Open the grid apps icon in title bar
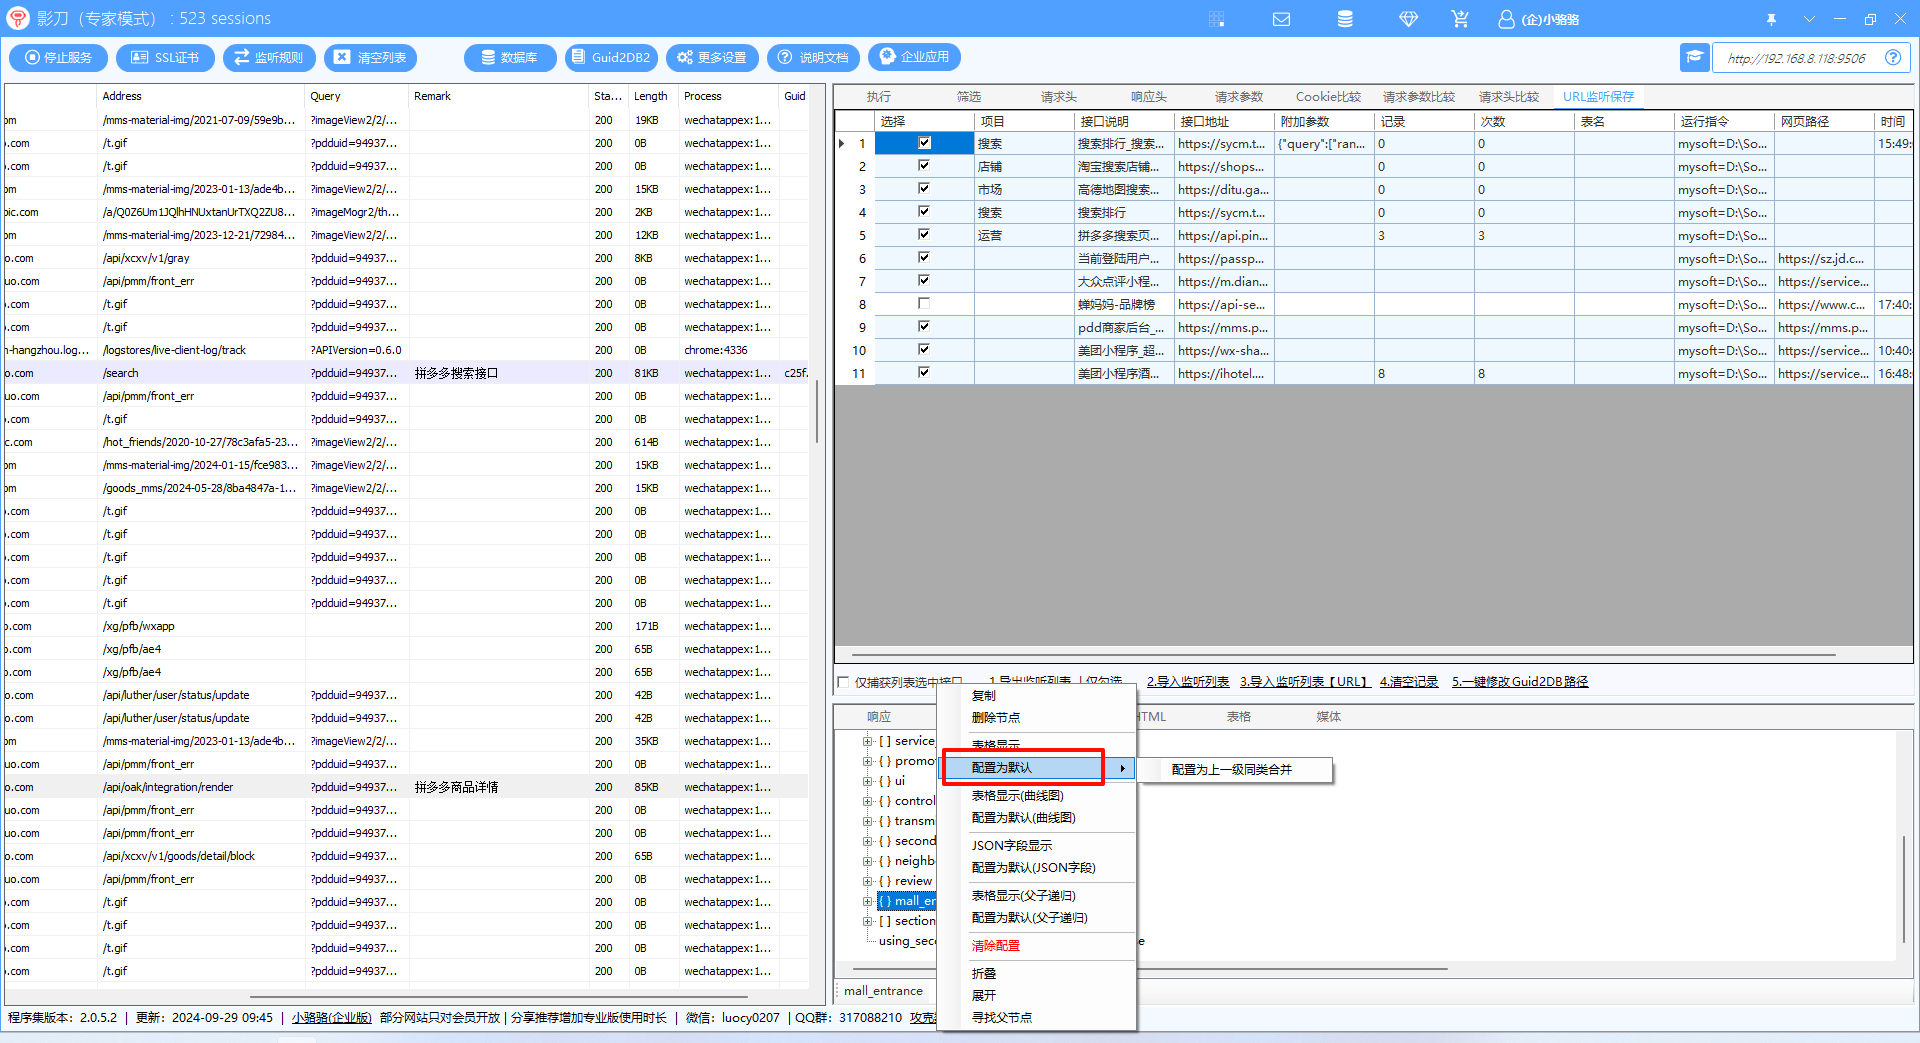1920x1043 pixels. (1216, 19)
